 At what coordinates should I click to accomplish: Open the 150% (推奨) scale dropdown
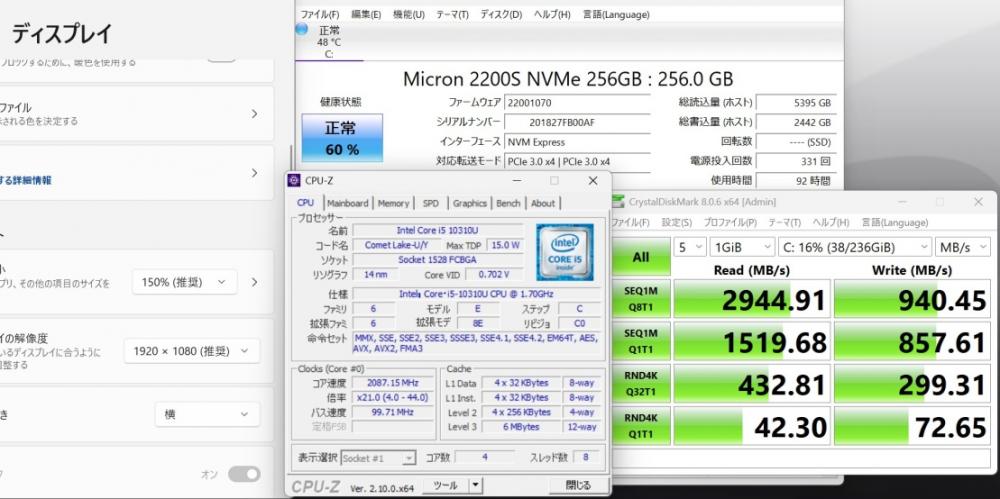[184, 282]
